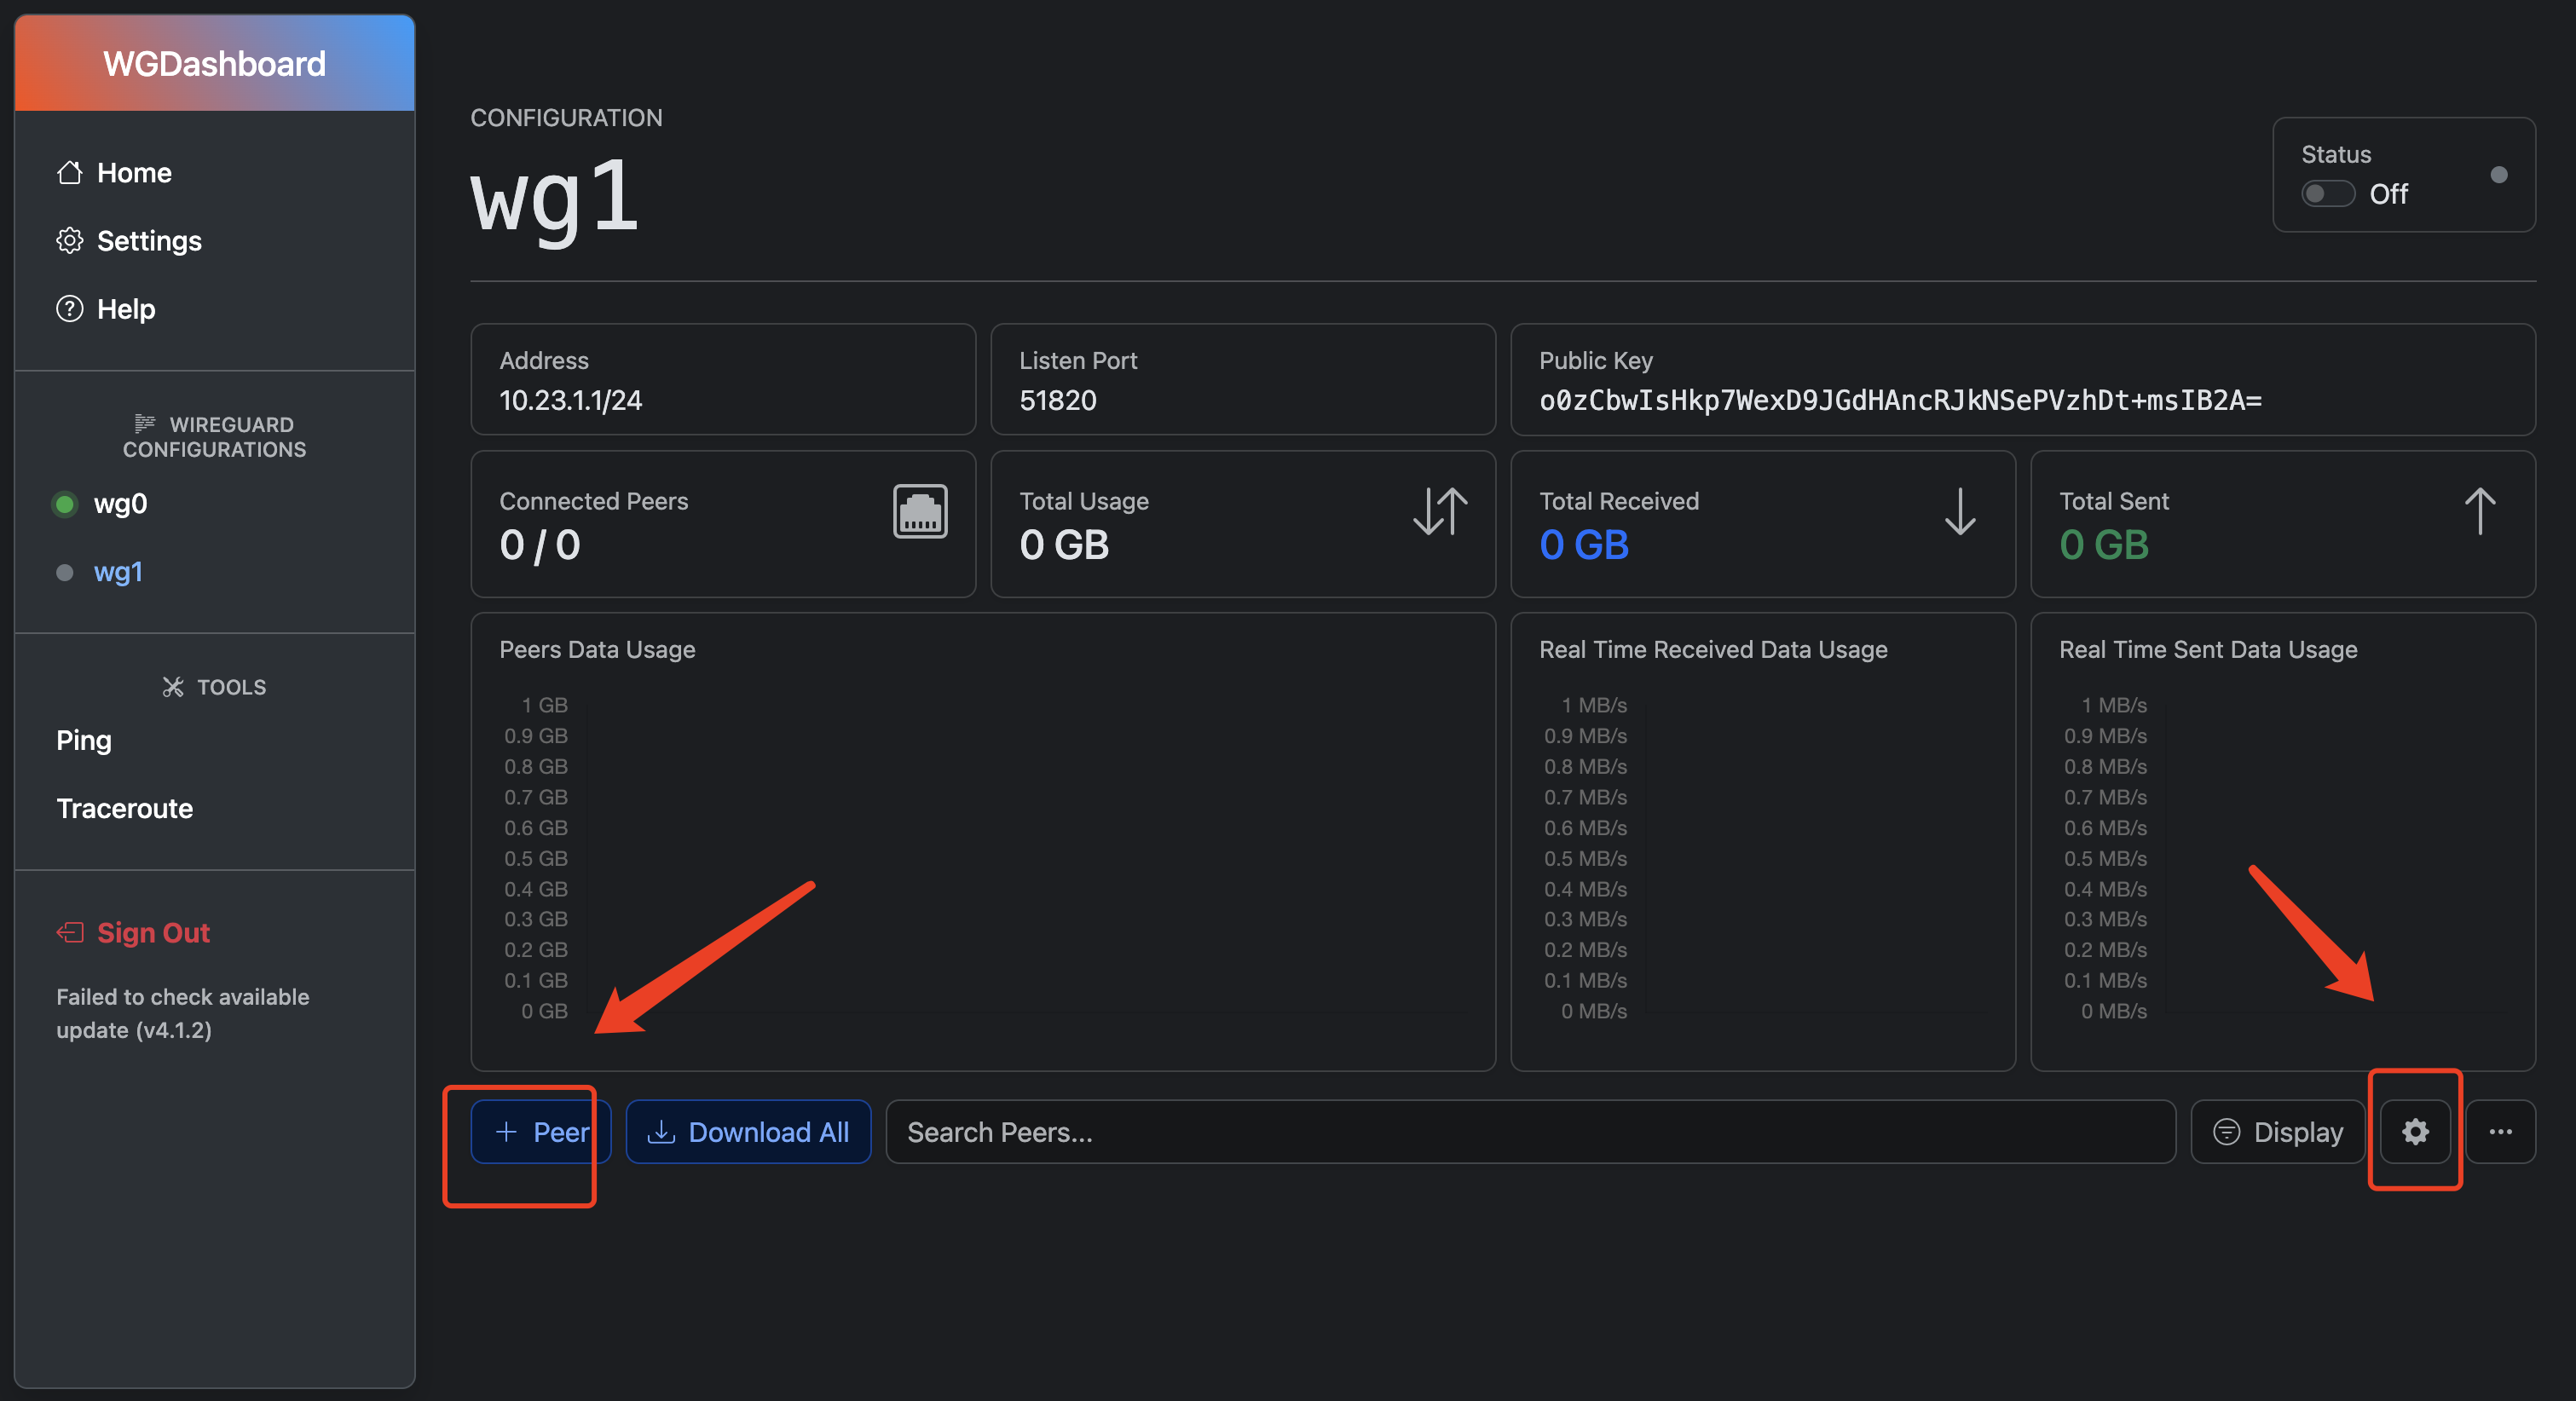Click the up arrow in Total Sent

click(x=2480, y=512)
